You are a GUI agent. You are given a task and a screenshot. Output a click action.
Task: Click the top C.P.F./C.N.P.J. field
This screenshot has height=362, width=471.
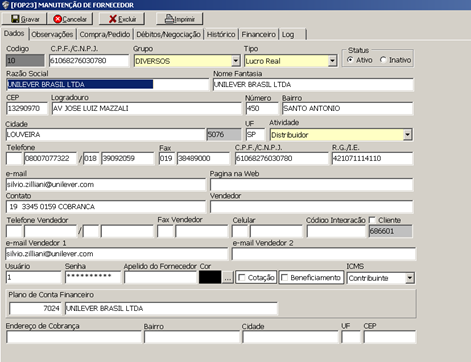(89, 61)
